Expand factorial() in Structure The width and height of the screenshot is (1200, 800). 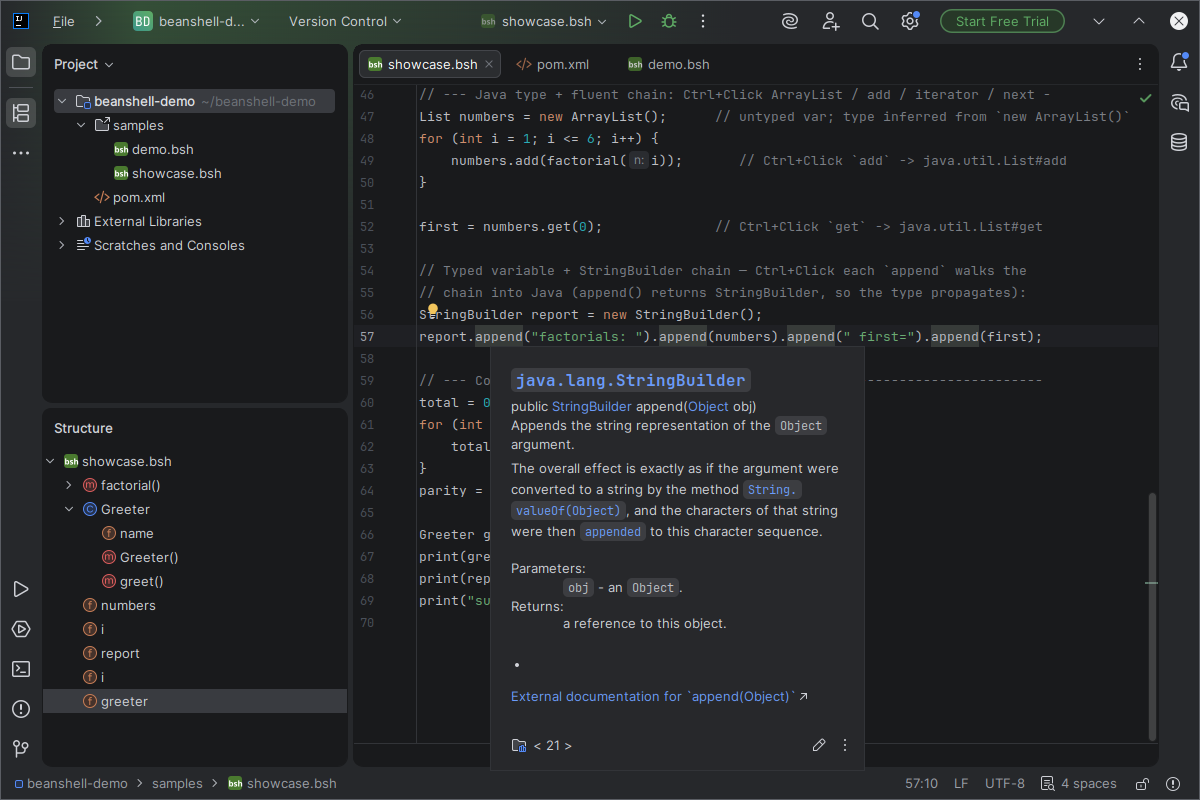coord(69,485)
